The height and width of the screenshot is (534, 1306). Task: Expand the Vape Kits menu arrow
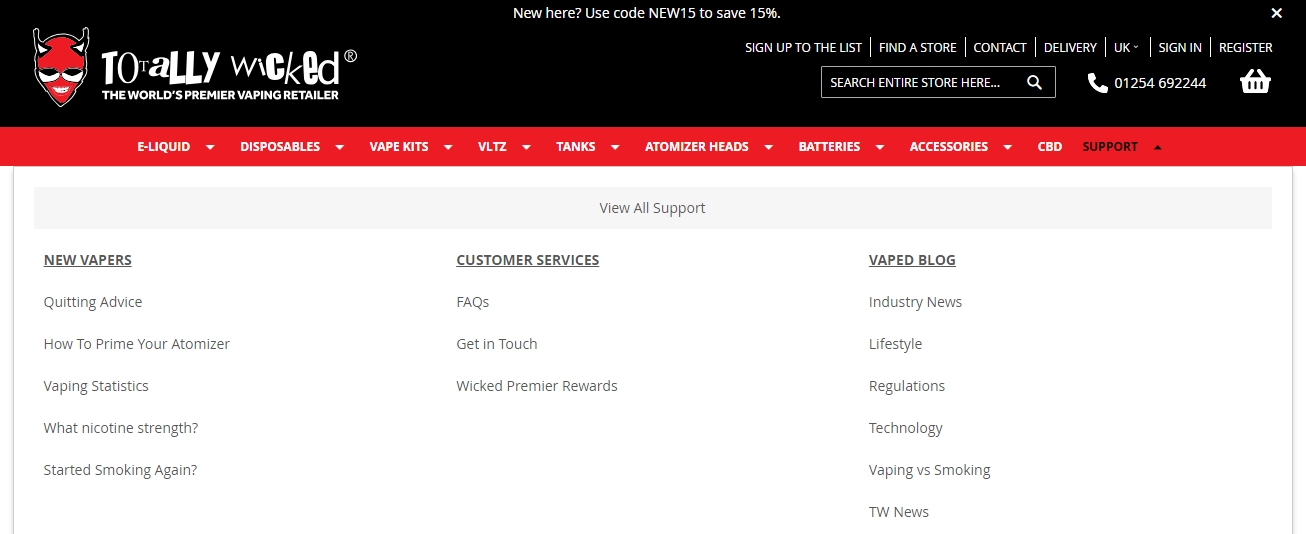[x=448, y=147]
